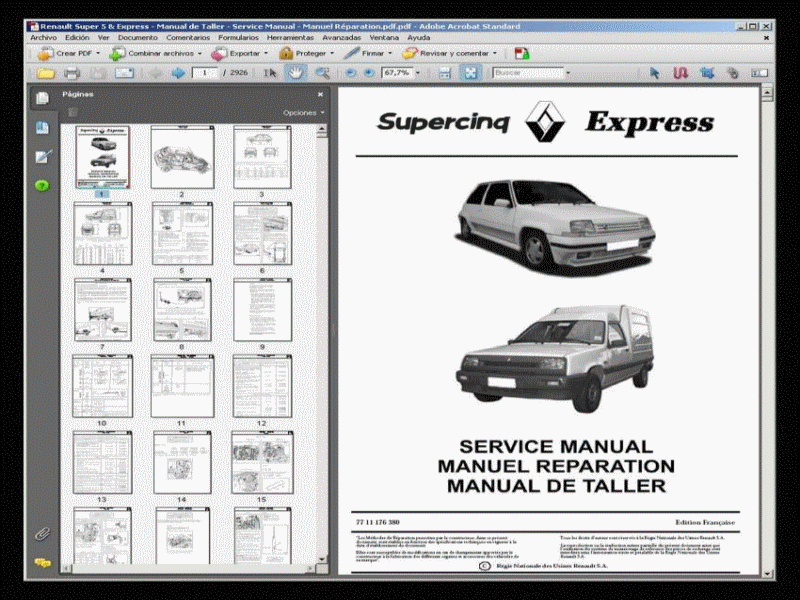
Task: Select page 10 thumbnail
Action: [x=102, y=386]
